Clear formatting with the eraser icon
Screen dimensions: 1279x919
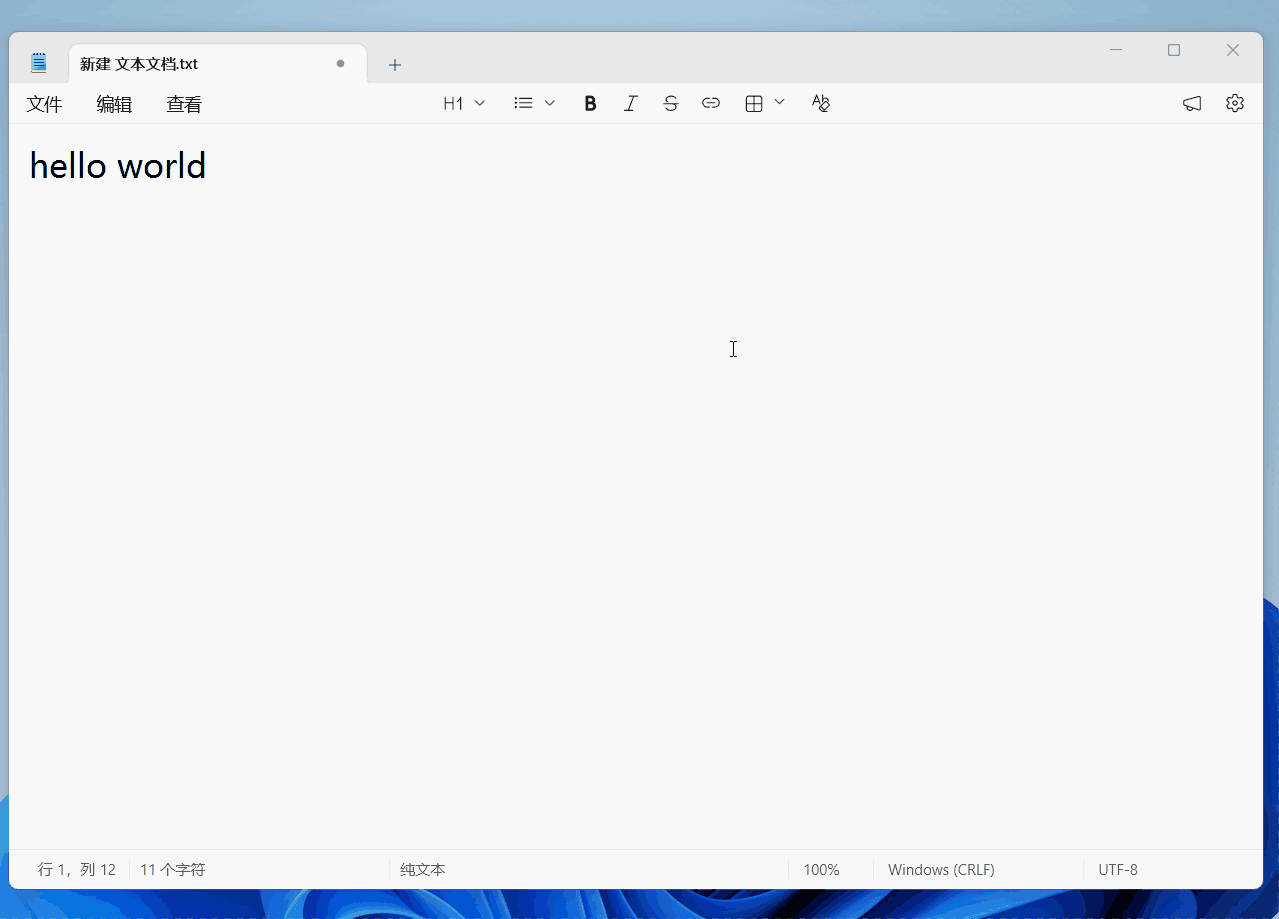click(x=821, y=103)
